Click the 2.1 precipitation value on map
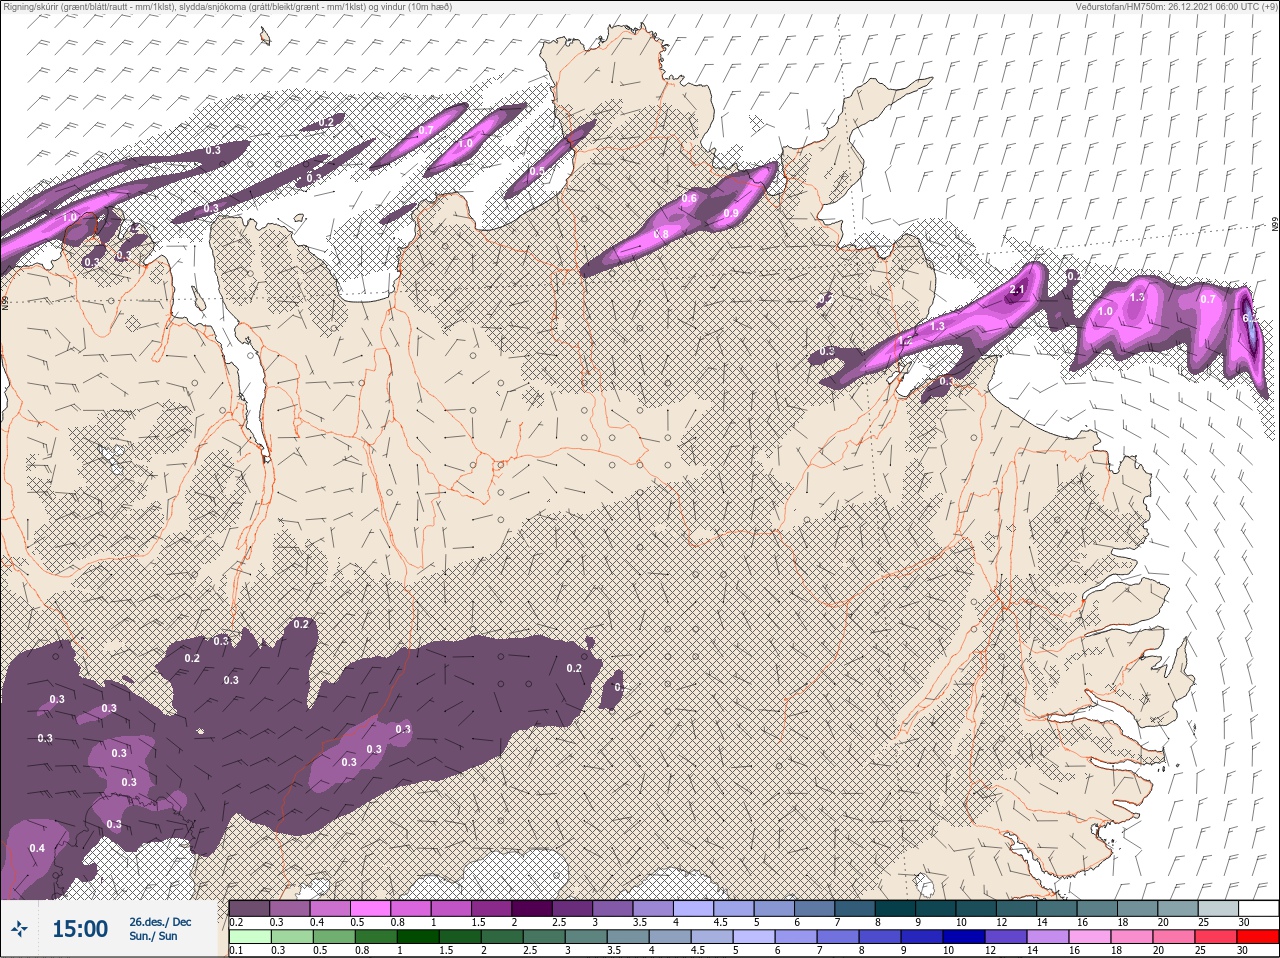This screenshot has height=958, width=1280. point(1018,291)
